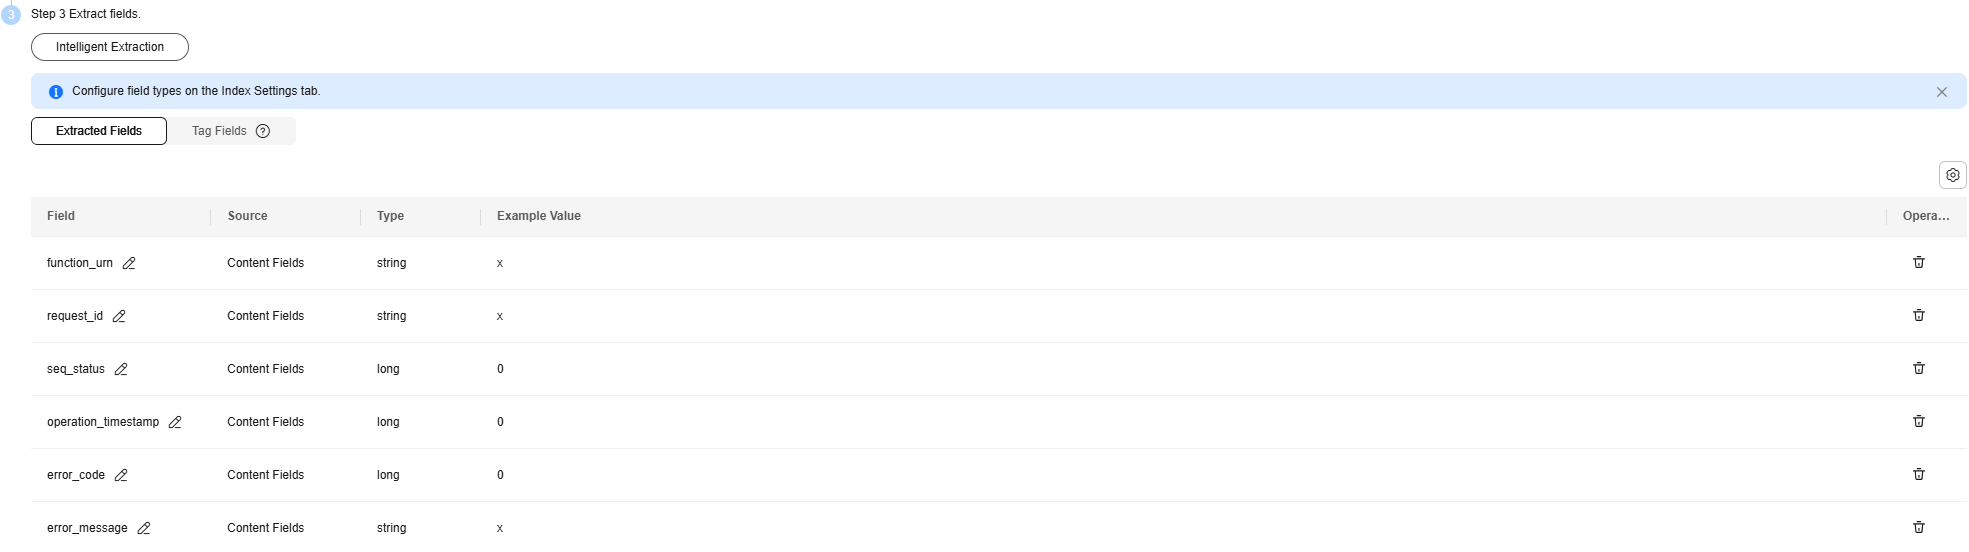
Task: Delete the operation_timestamp field row
Action: click(x=1919, y=421)
